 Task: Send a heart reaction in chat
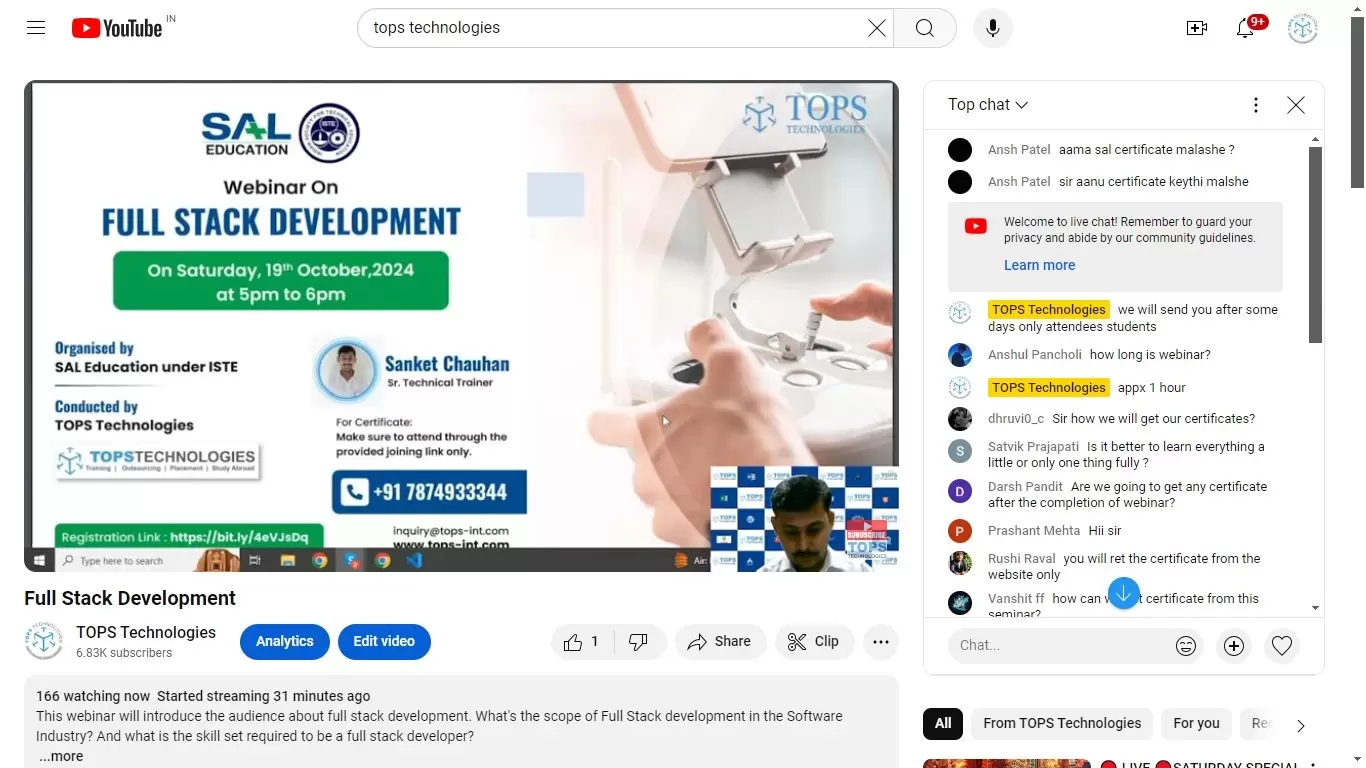click(1282, 646)
